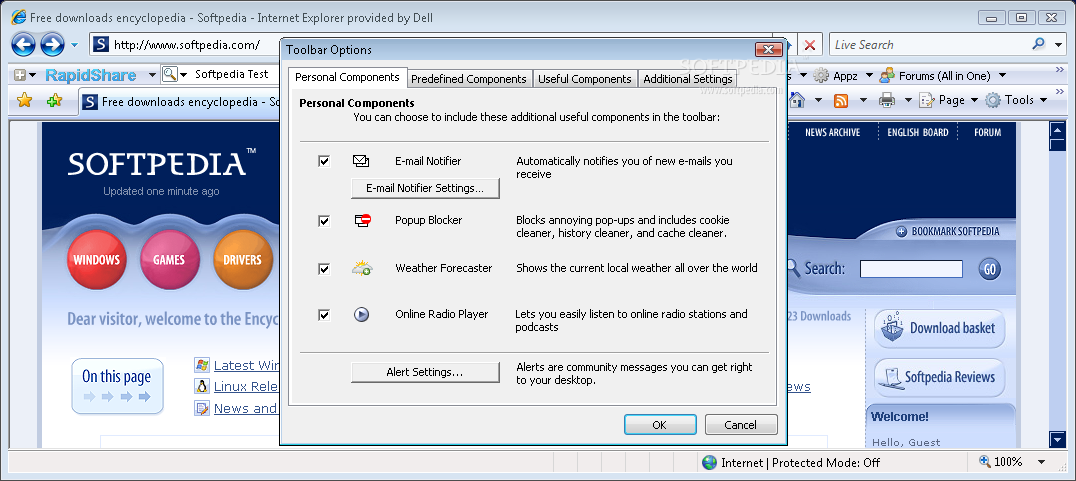
Task: Click the Windows logo icon beside Latest
Action: [x=202, y=364]
